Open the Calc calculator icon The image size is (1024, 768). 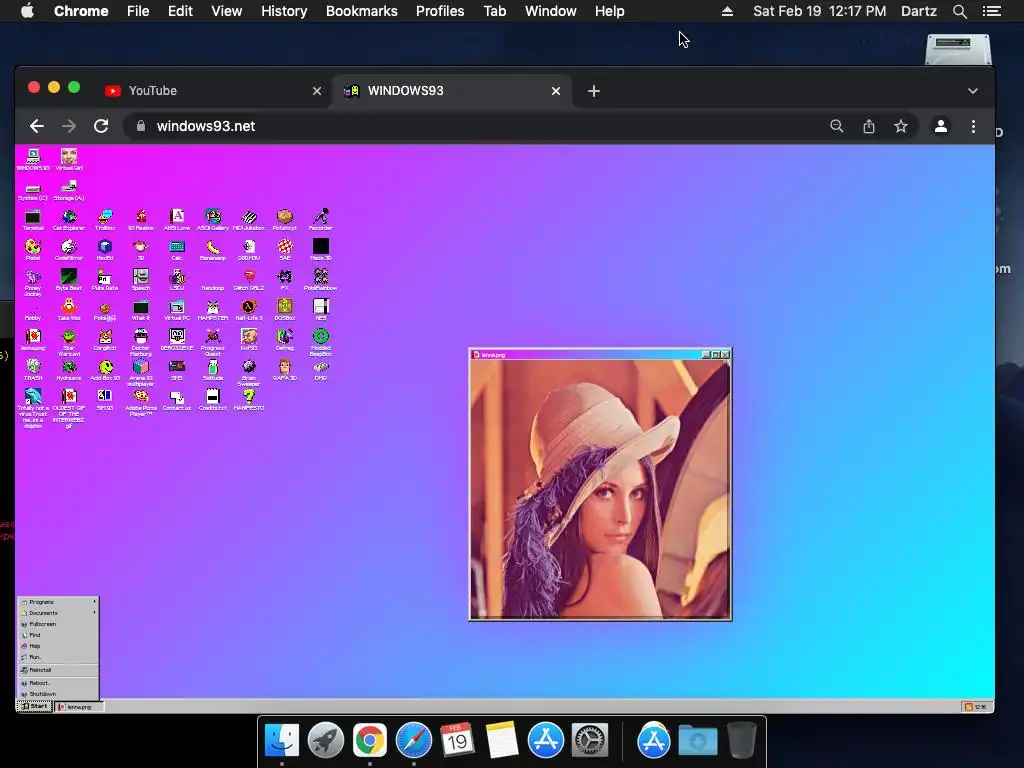177,249
